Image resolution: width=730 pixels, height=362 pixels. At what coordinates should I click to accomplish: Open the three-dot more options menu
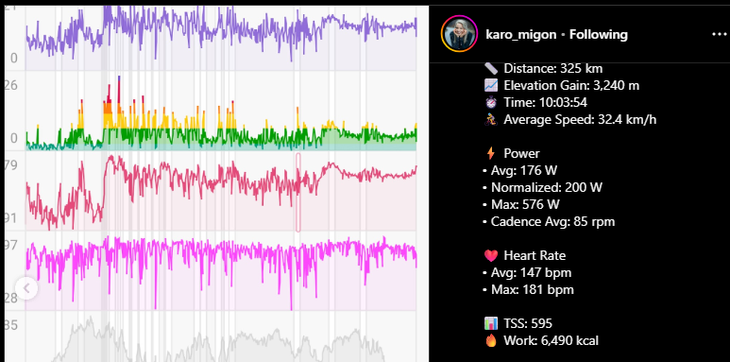[719, 34]
